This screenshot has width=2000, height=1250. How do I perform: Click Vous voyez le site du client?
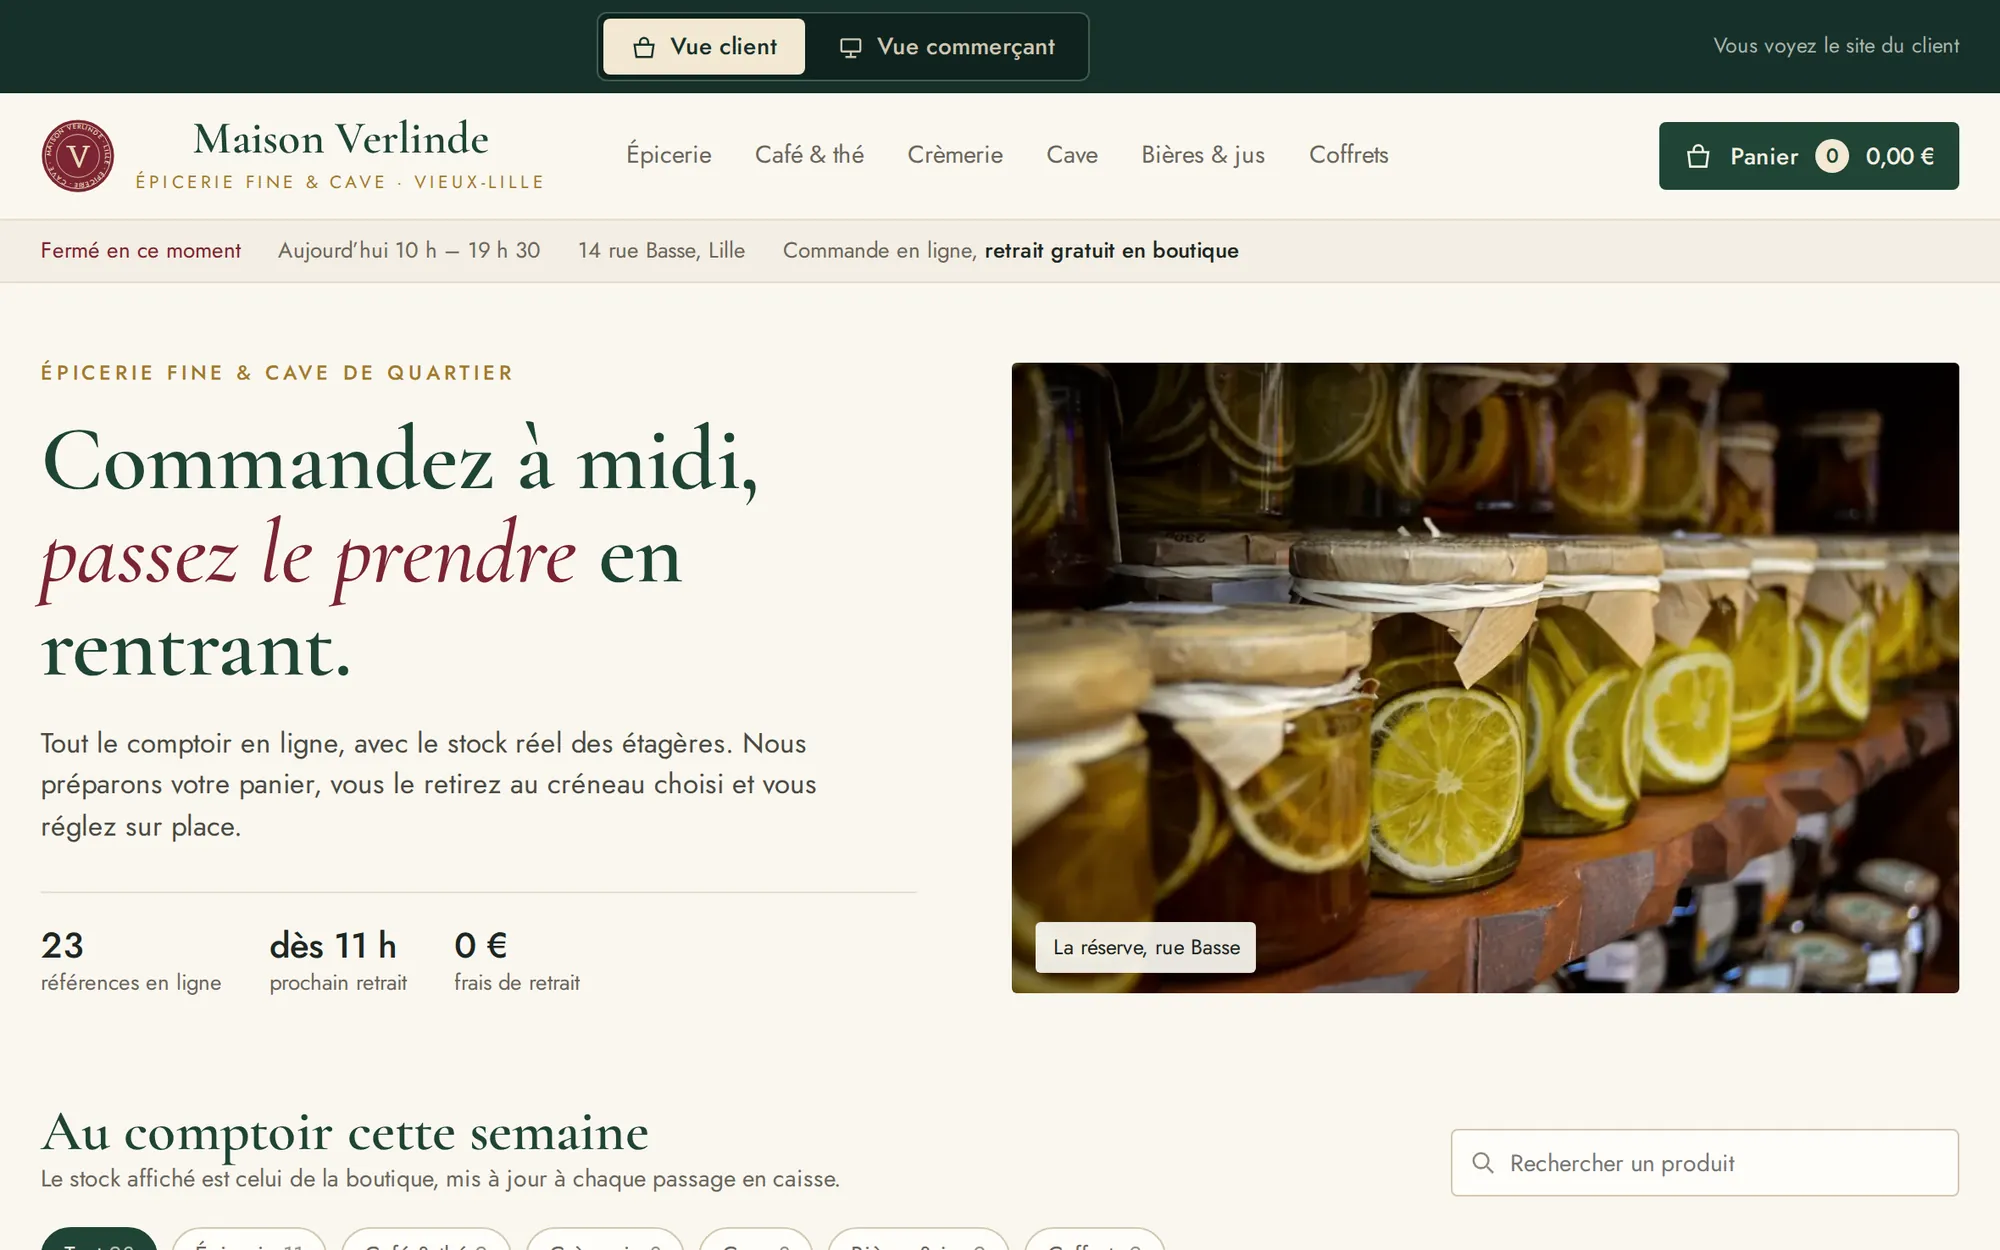(1836, 46)
